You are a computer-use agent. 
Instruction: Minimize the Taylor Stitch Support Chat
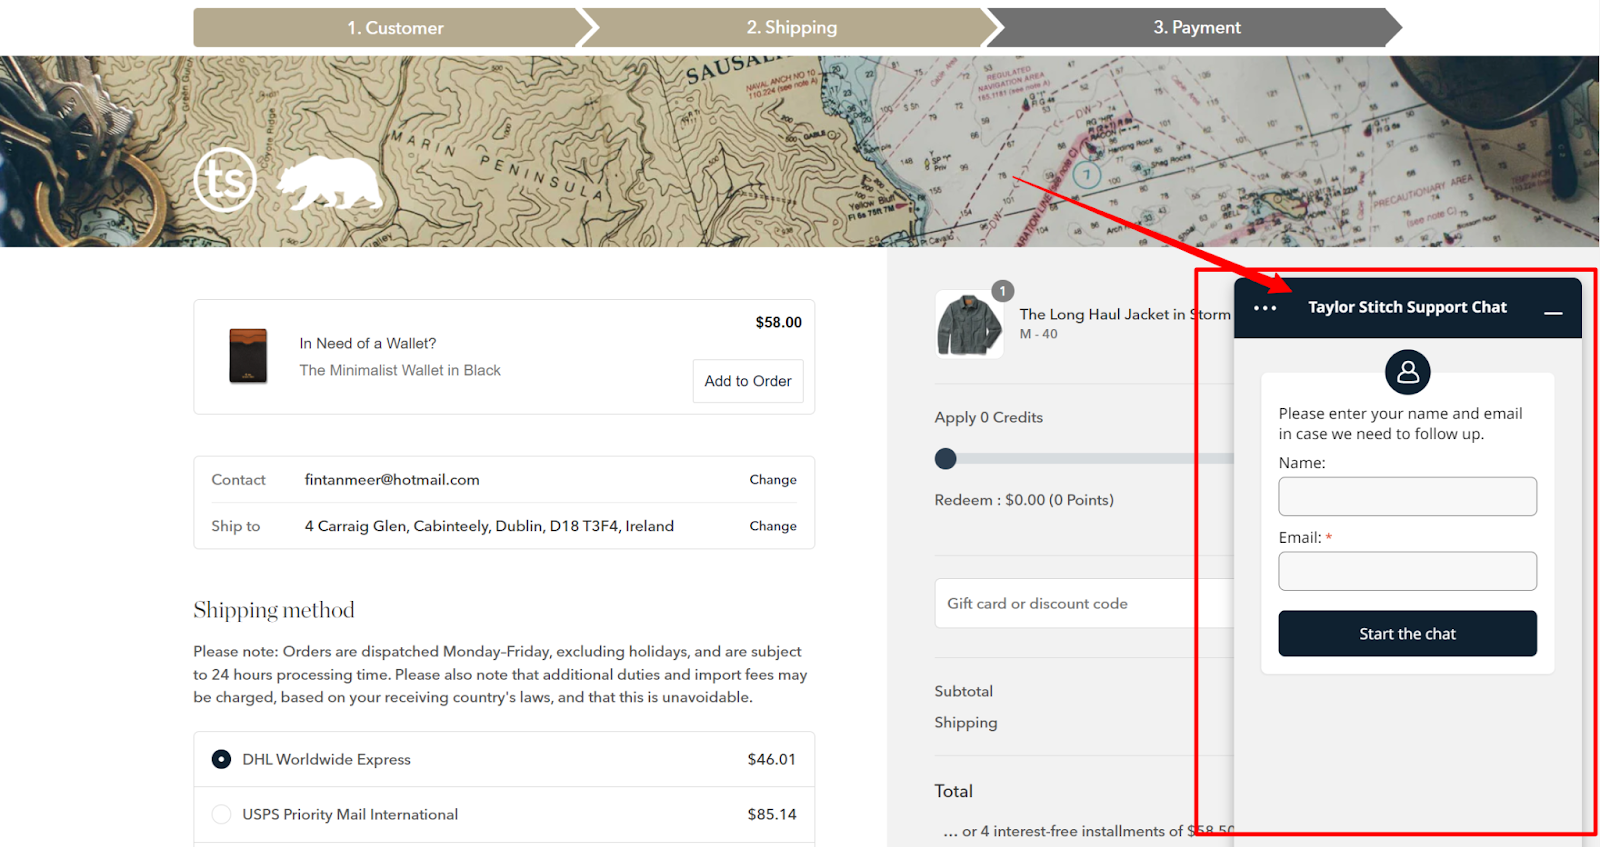(1553, 312)
